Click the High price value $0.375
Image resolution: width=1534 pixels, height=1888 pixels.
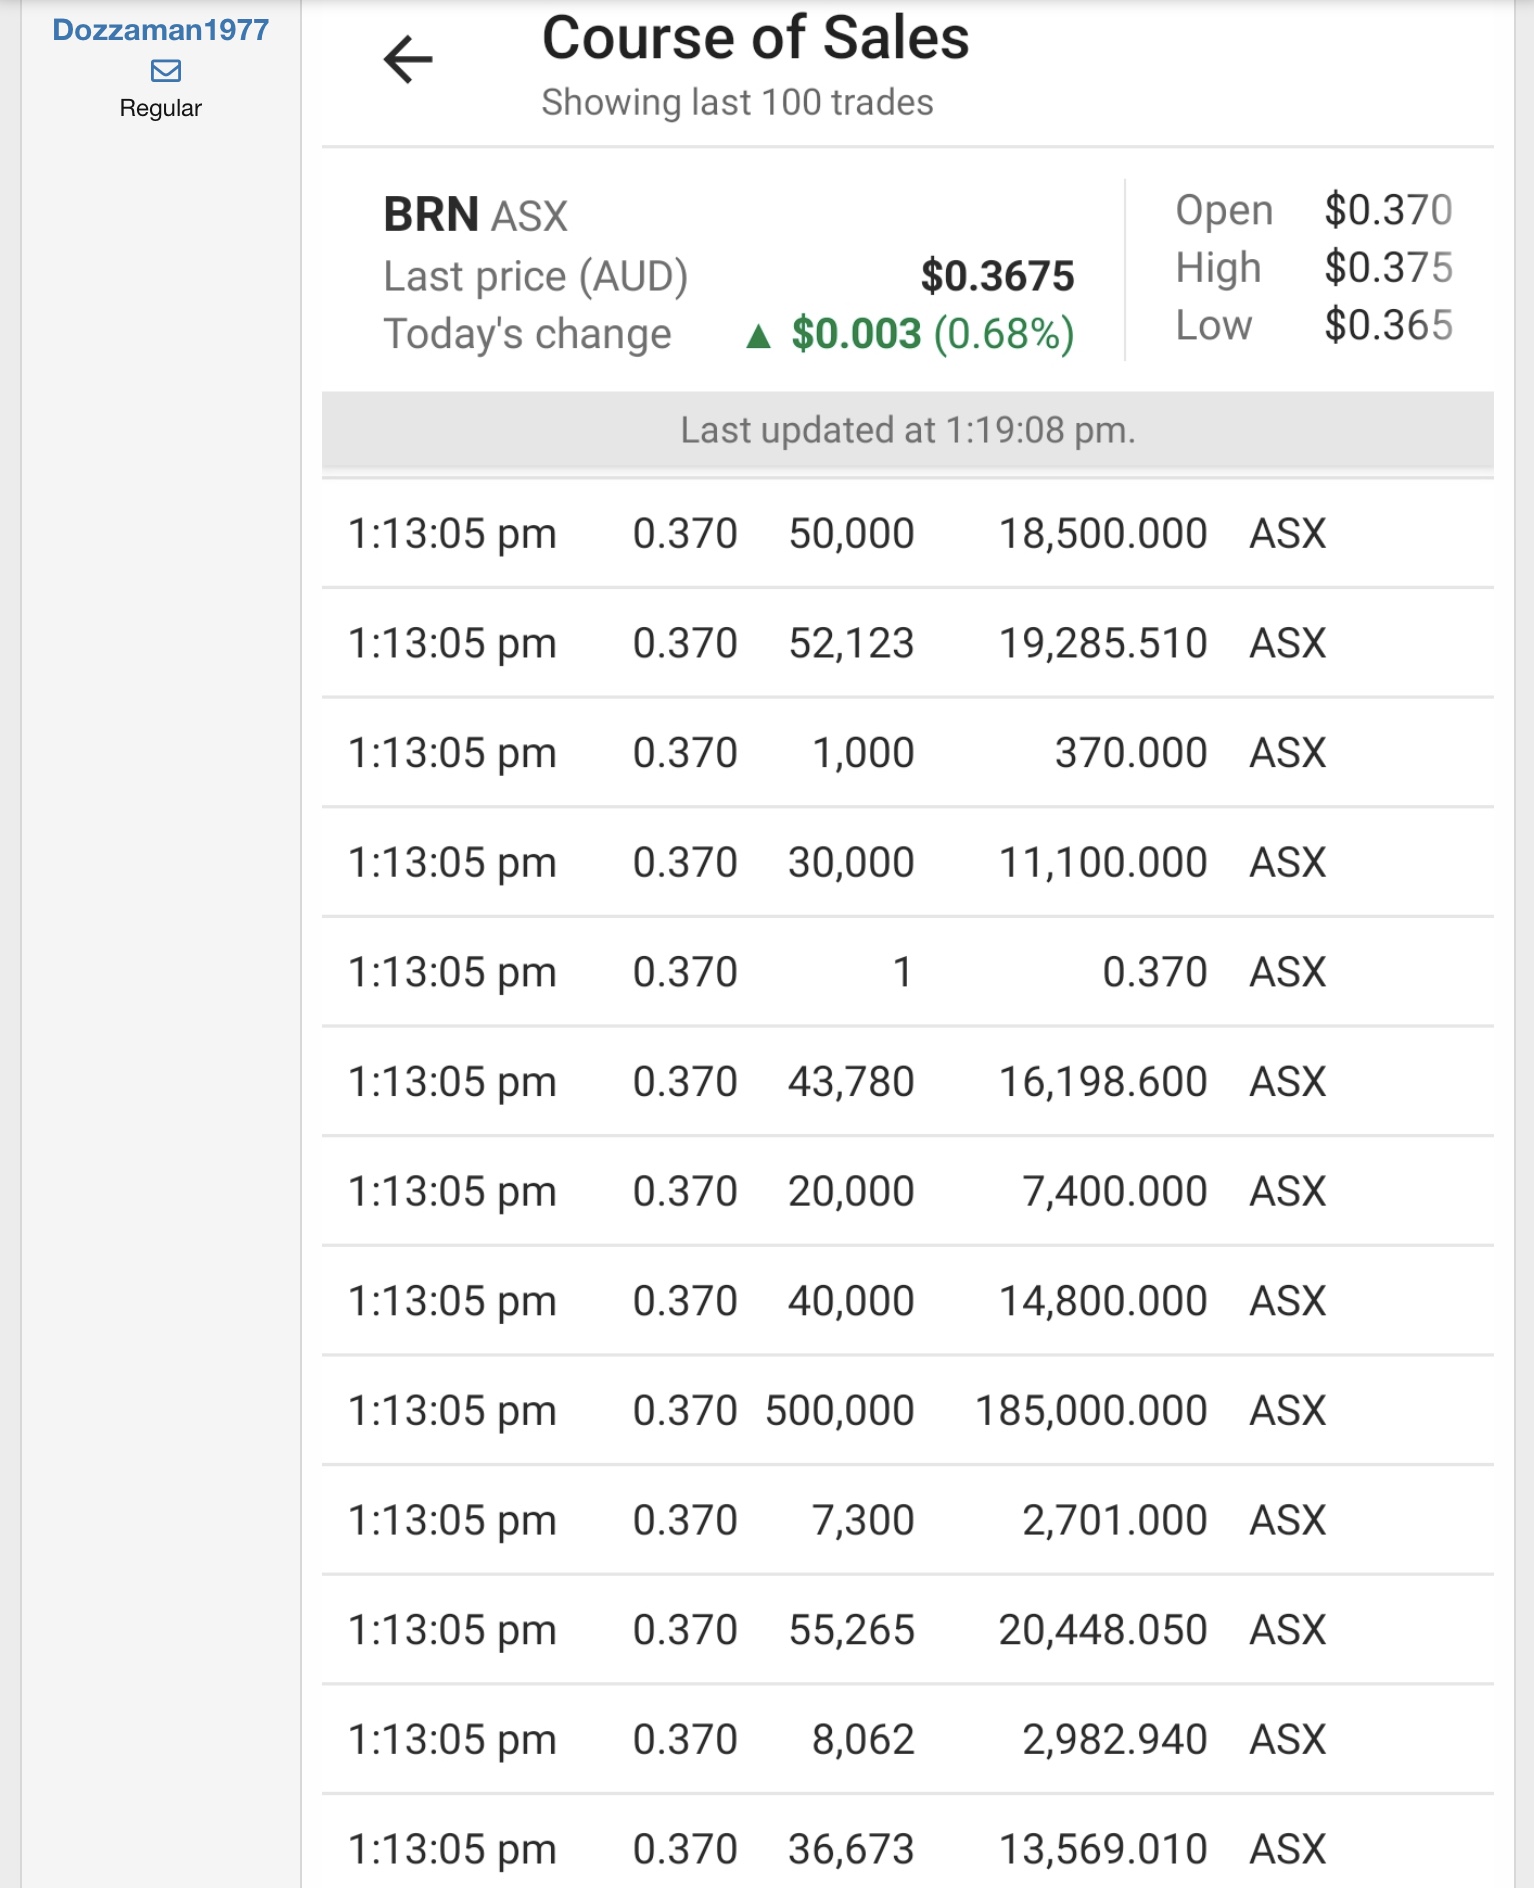[x=1387, y=268]
